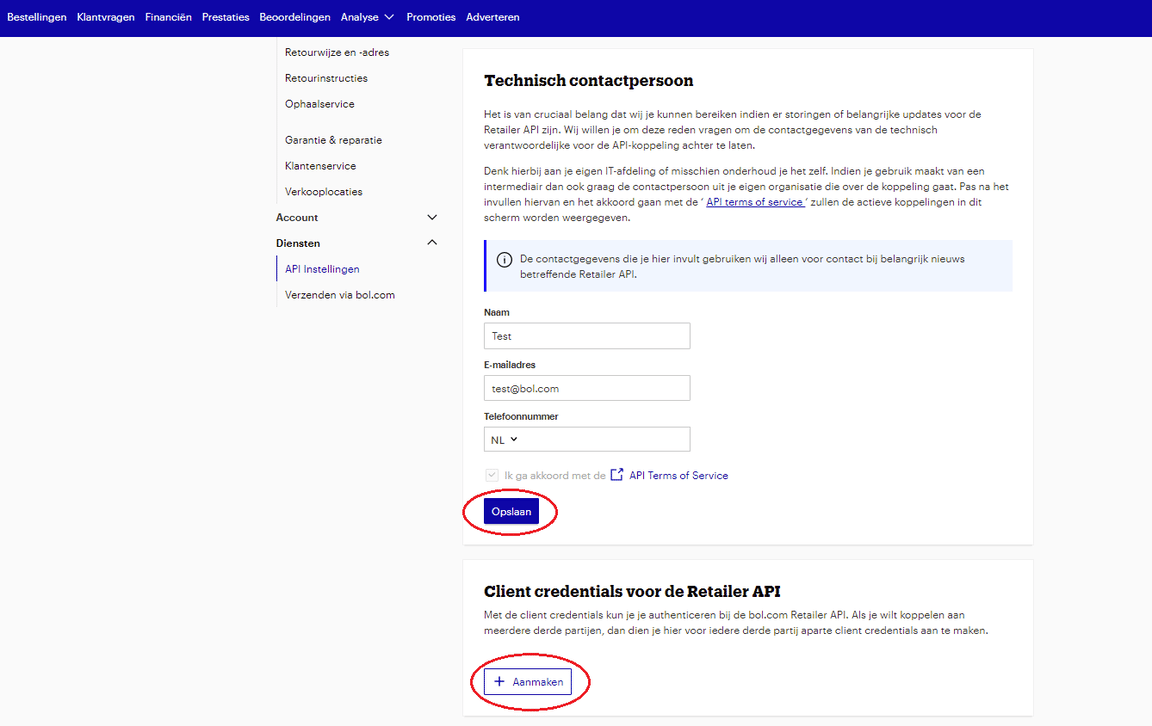
Task: Open Beoordelingen in the navigation bar
Action: point(295,17)
